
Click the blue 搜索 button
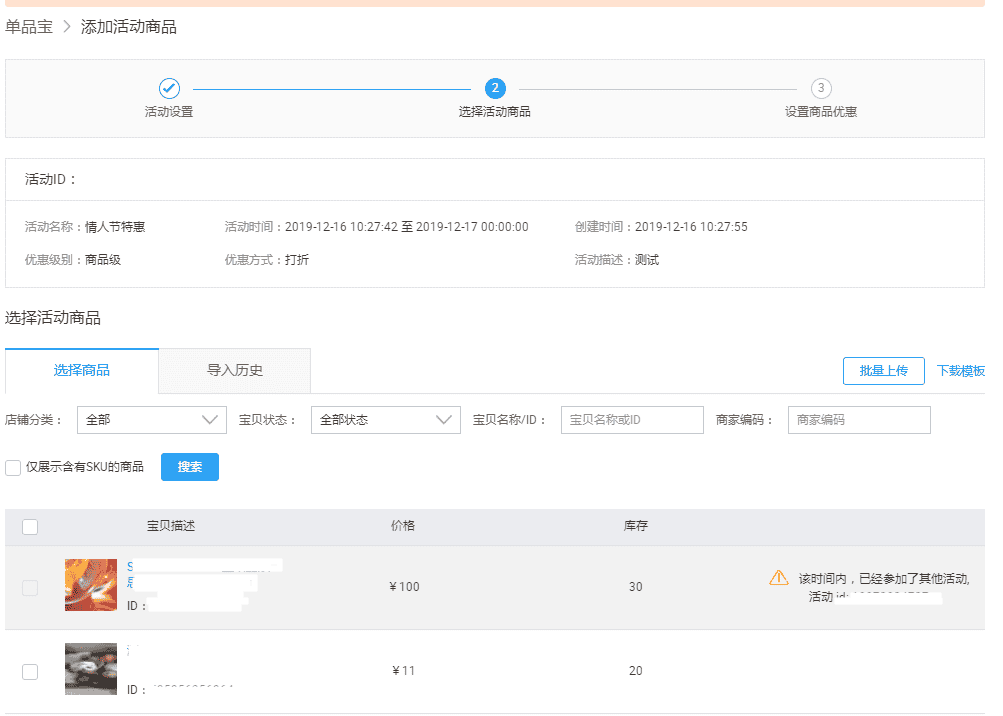(189, 467)
